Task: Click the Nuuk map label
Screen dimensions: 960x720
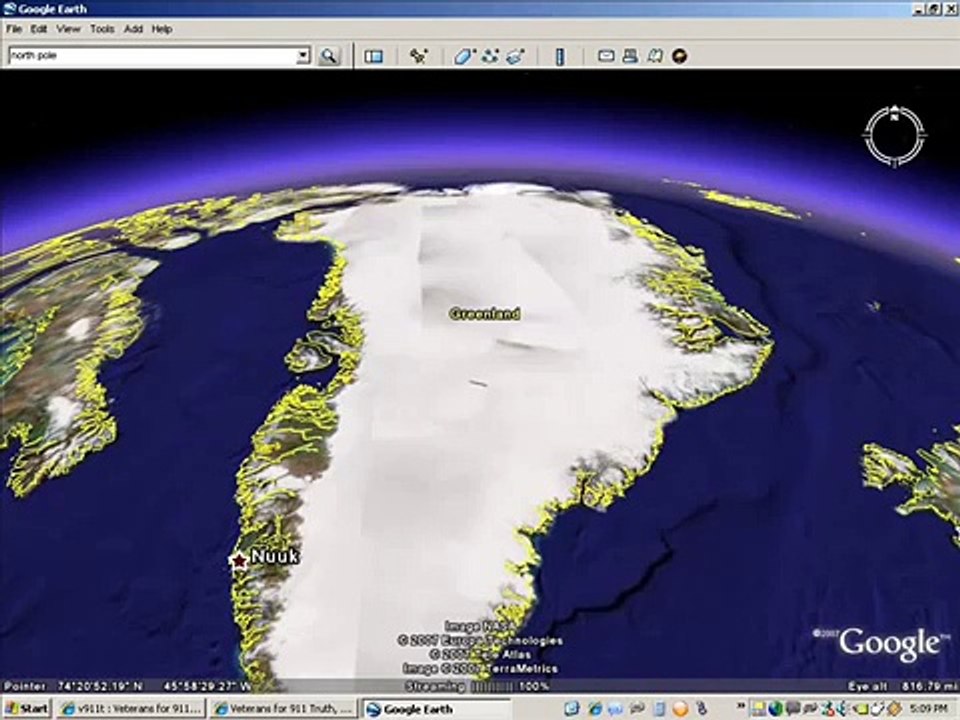Action: [x=275, y=557]
